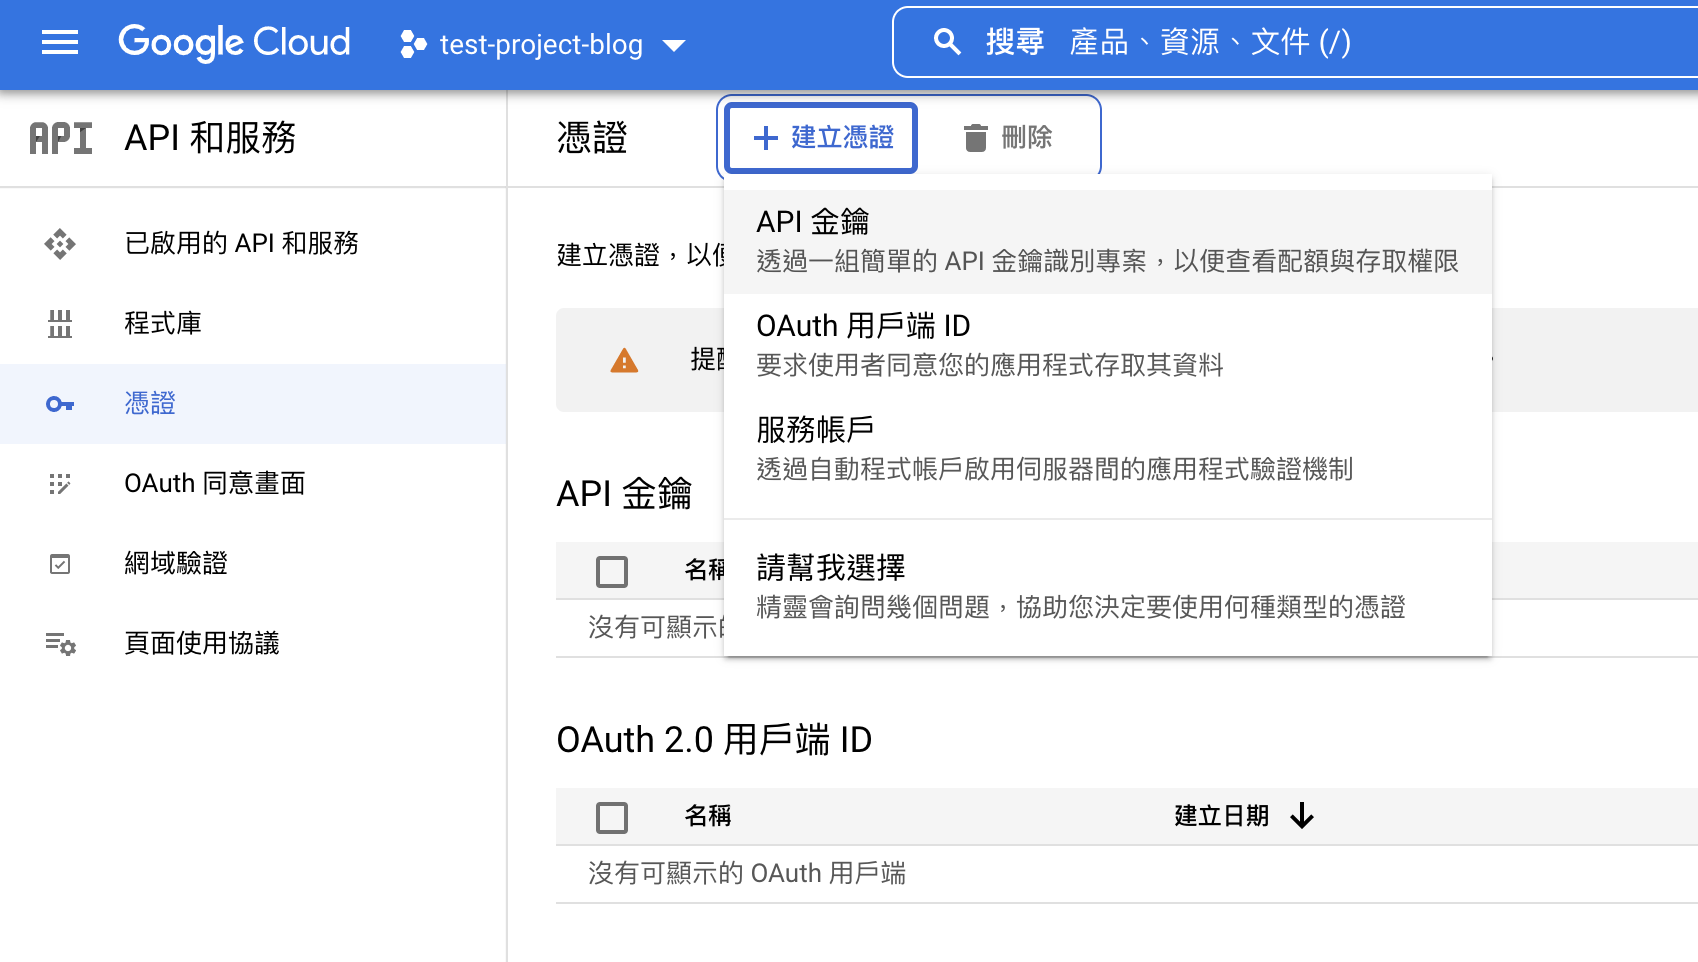This screenshot has height=962, width=1698.
Task: Select API 金鑰 from the menu
Action: [1107, 241]
